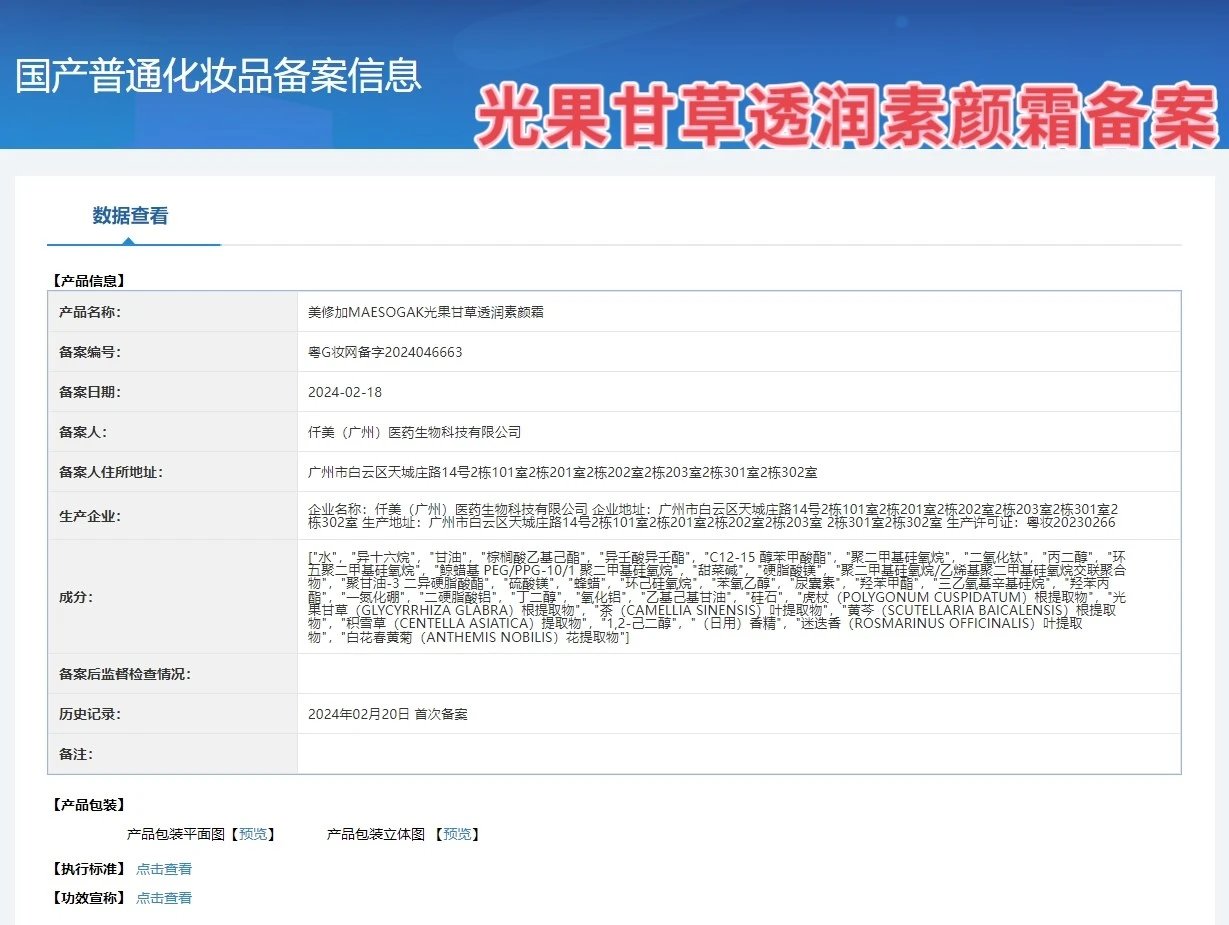Click the 【产品包装】 section heading
This screenshot has height=925, width=1229.
click(88, 805)
